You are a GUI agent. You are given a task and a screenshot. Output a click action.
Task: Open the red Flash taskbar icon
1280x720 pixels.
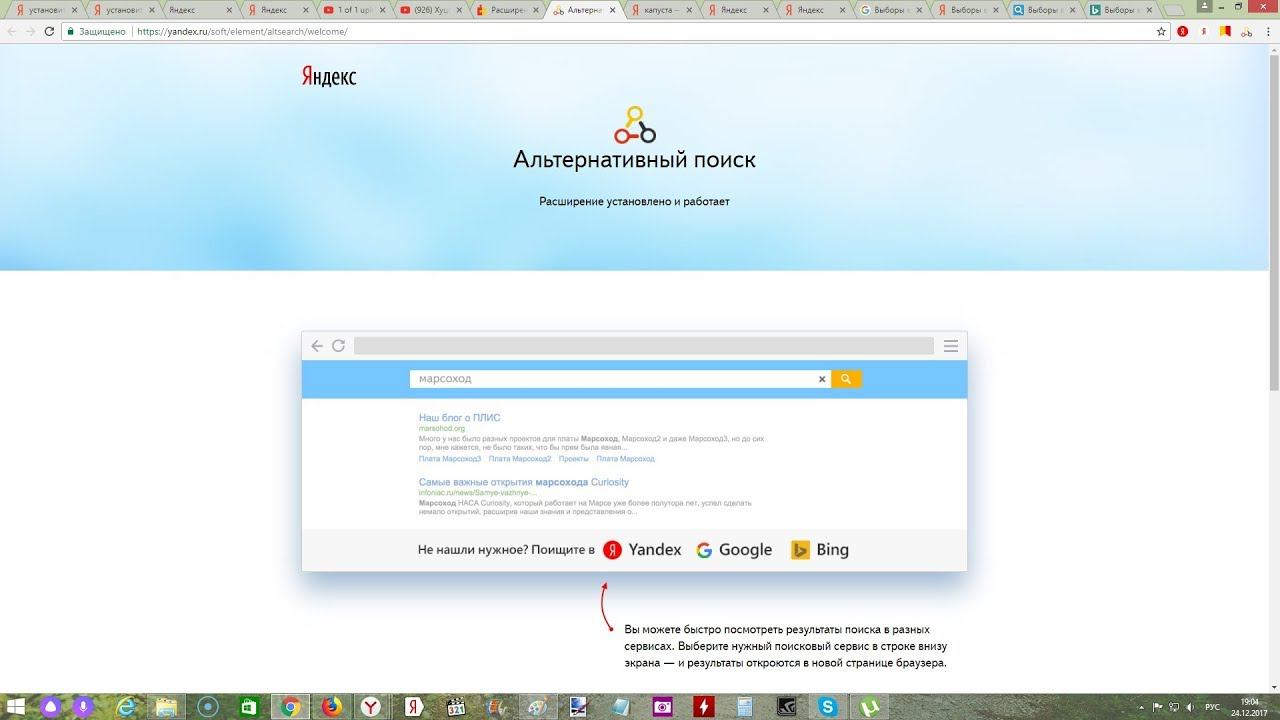coord(704,707)
